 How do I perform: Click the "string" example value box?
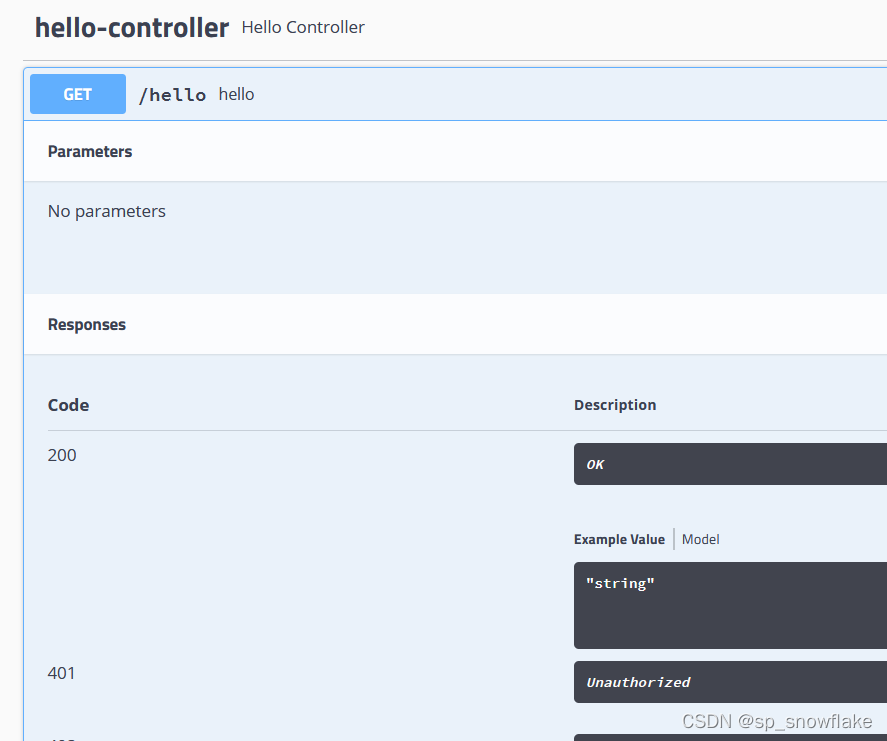tap(730, 605)
